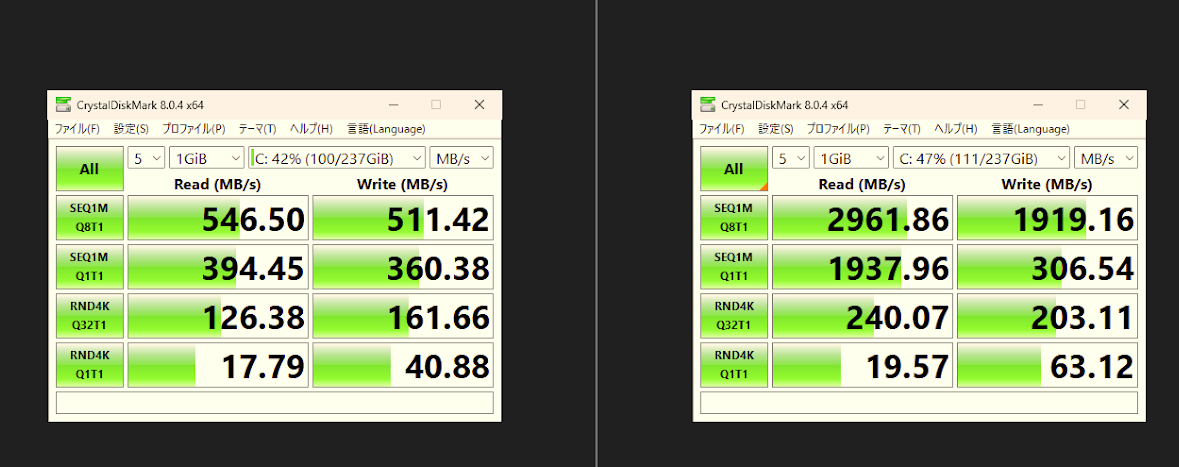The width and height of the screenshot is (1179, 467).
Task: Open test count dropdown in left window
Action: (147, 158)
